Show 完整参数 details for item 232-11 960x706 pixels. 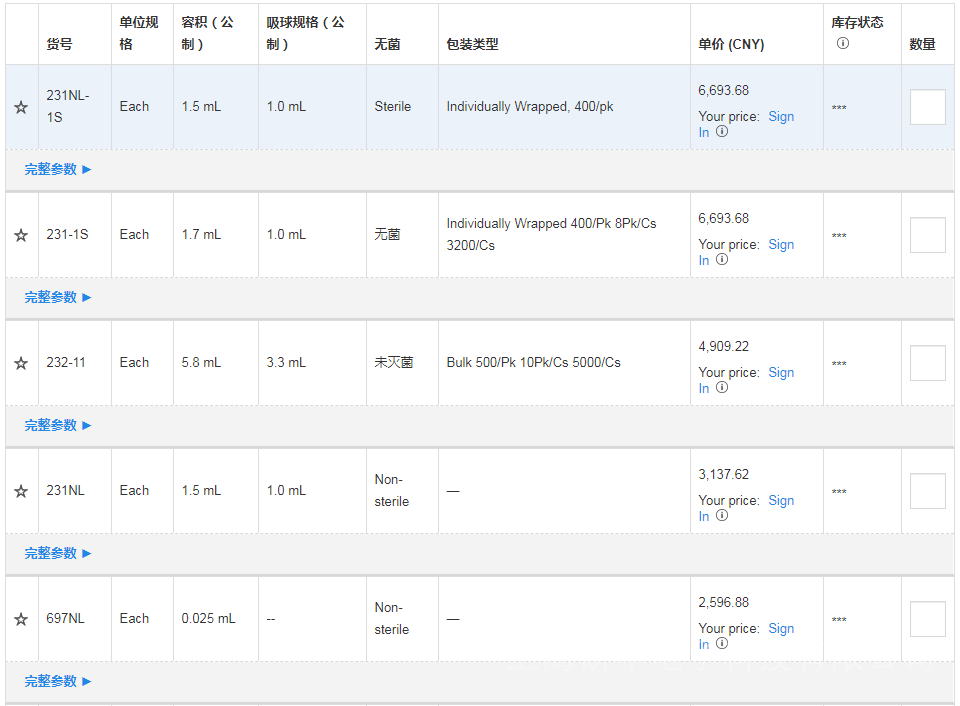tap(58, 426)
